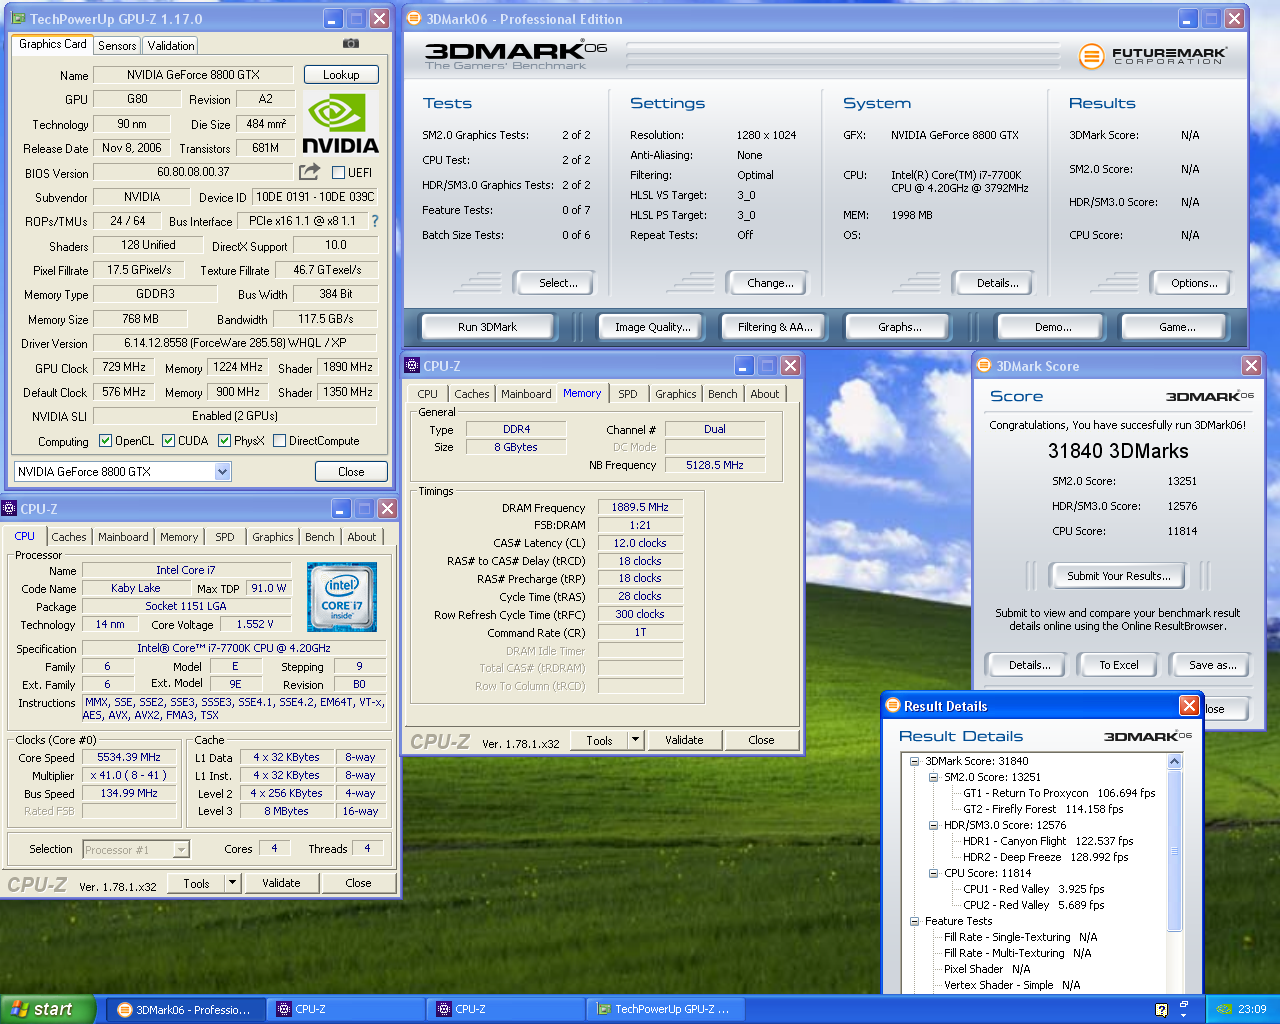Screen dimensions: 1280x1024
Task: Switch to second CPU-Z taskbar button
Action: tap(506, 1010)
